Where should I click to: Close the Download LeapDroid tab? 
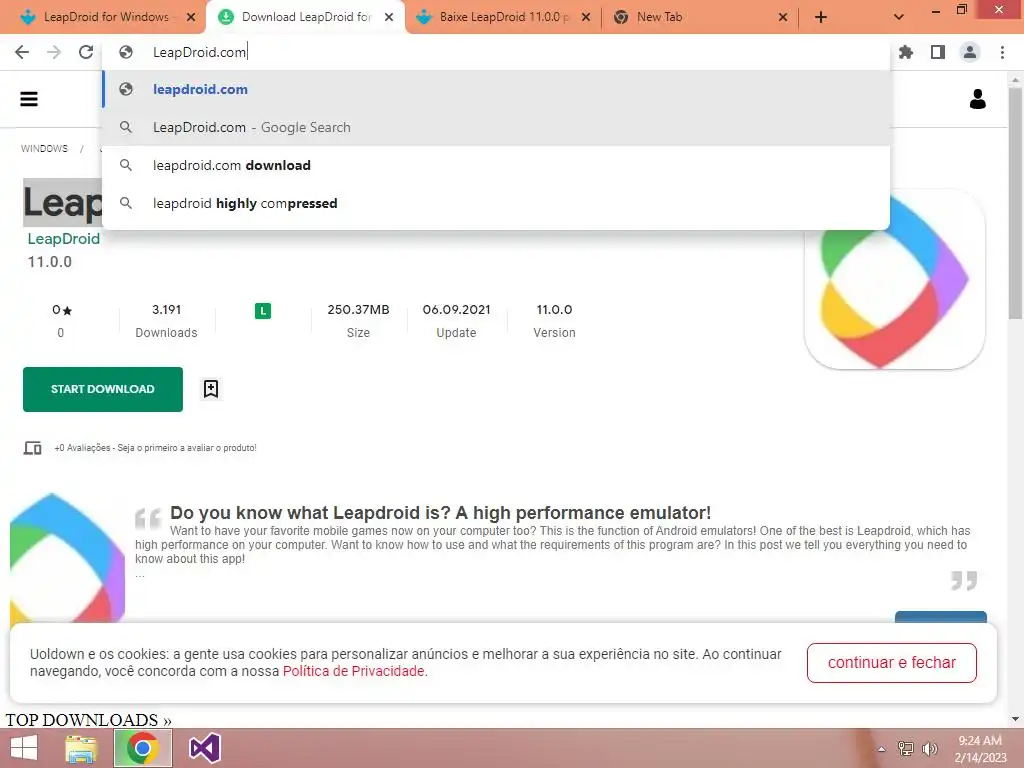tap(389, 18)
